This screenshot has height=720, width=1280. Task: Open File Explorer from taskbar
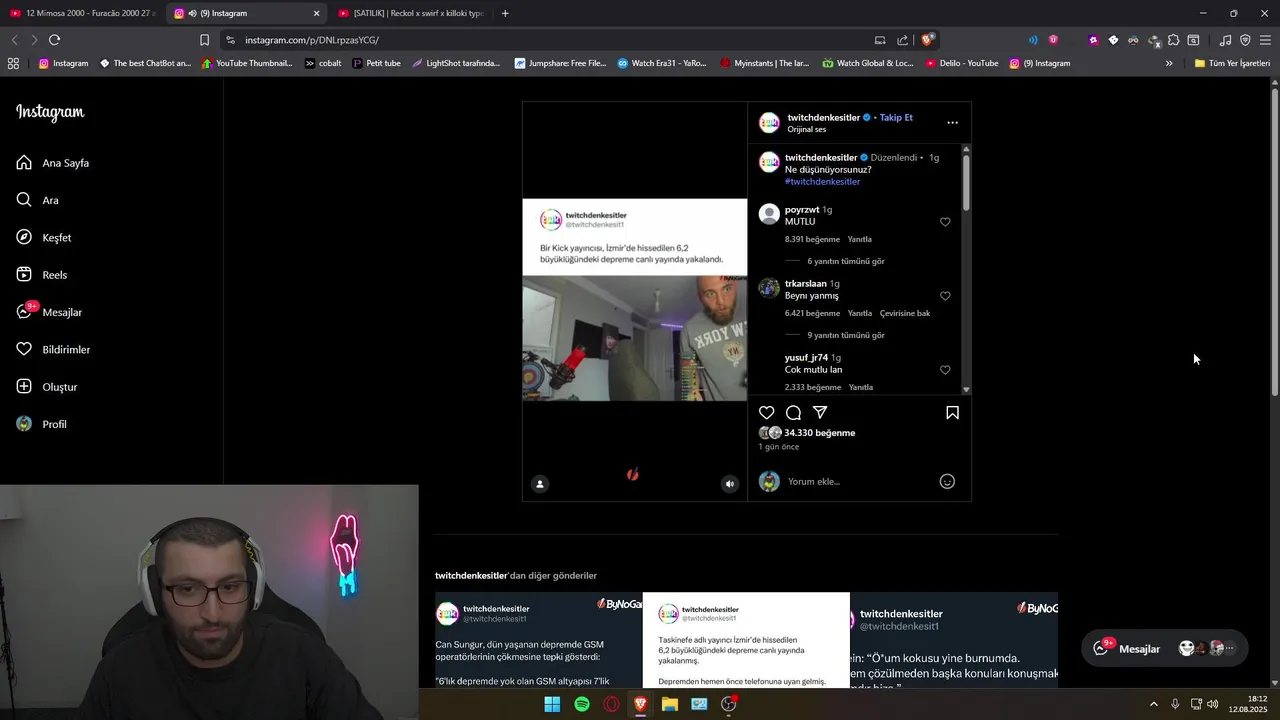(x=670, y=704)
